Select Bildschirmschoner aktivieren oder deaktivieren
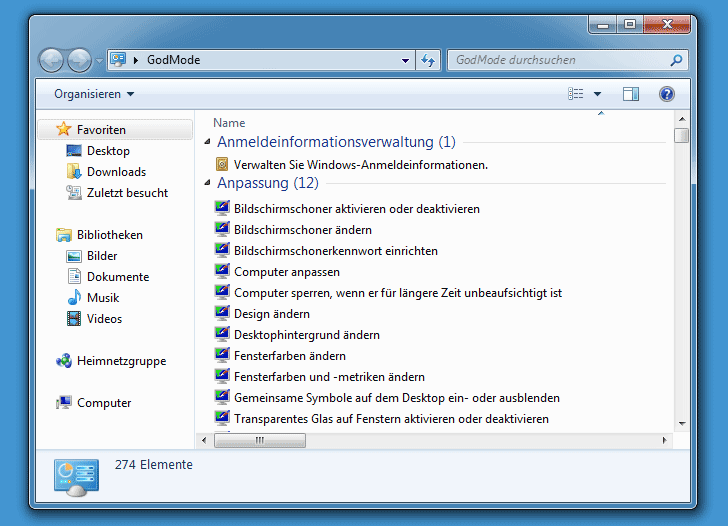728x526 pixels. 357,209
